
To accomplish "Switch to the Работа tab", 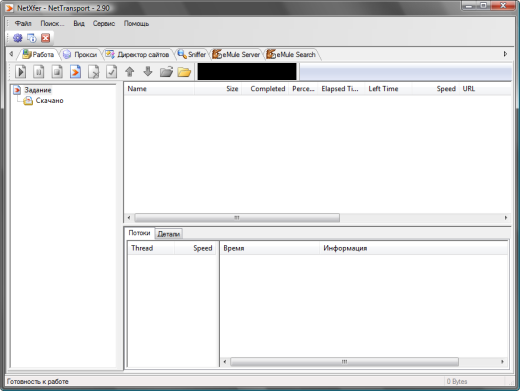I will [38, 54].
